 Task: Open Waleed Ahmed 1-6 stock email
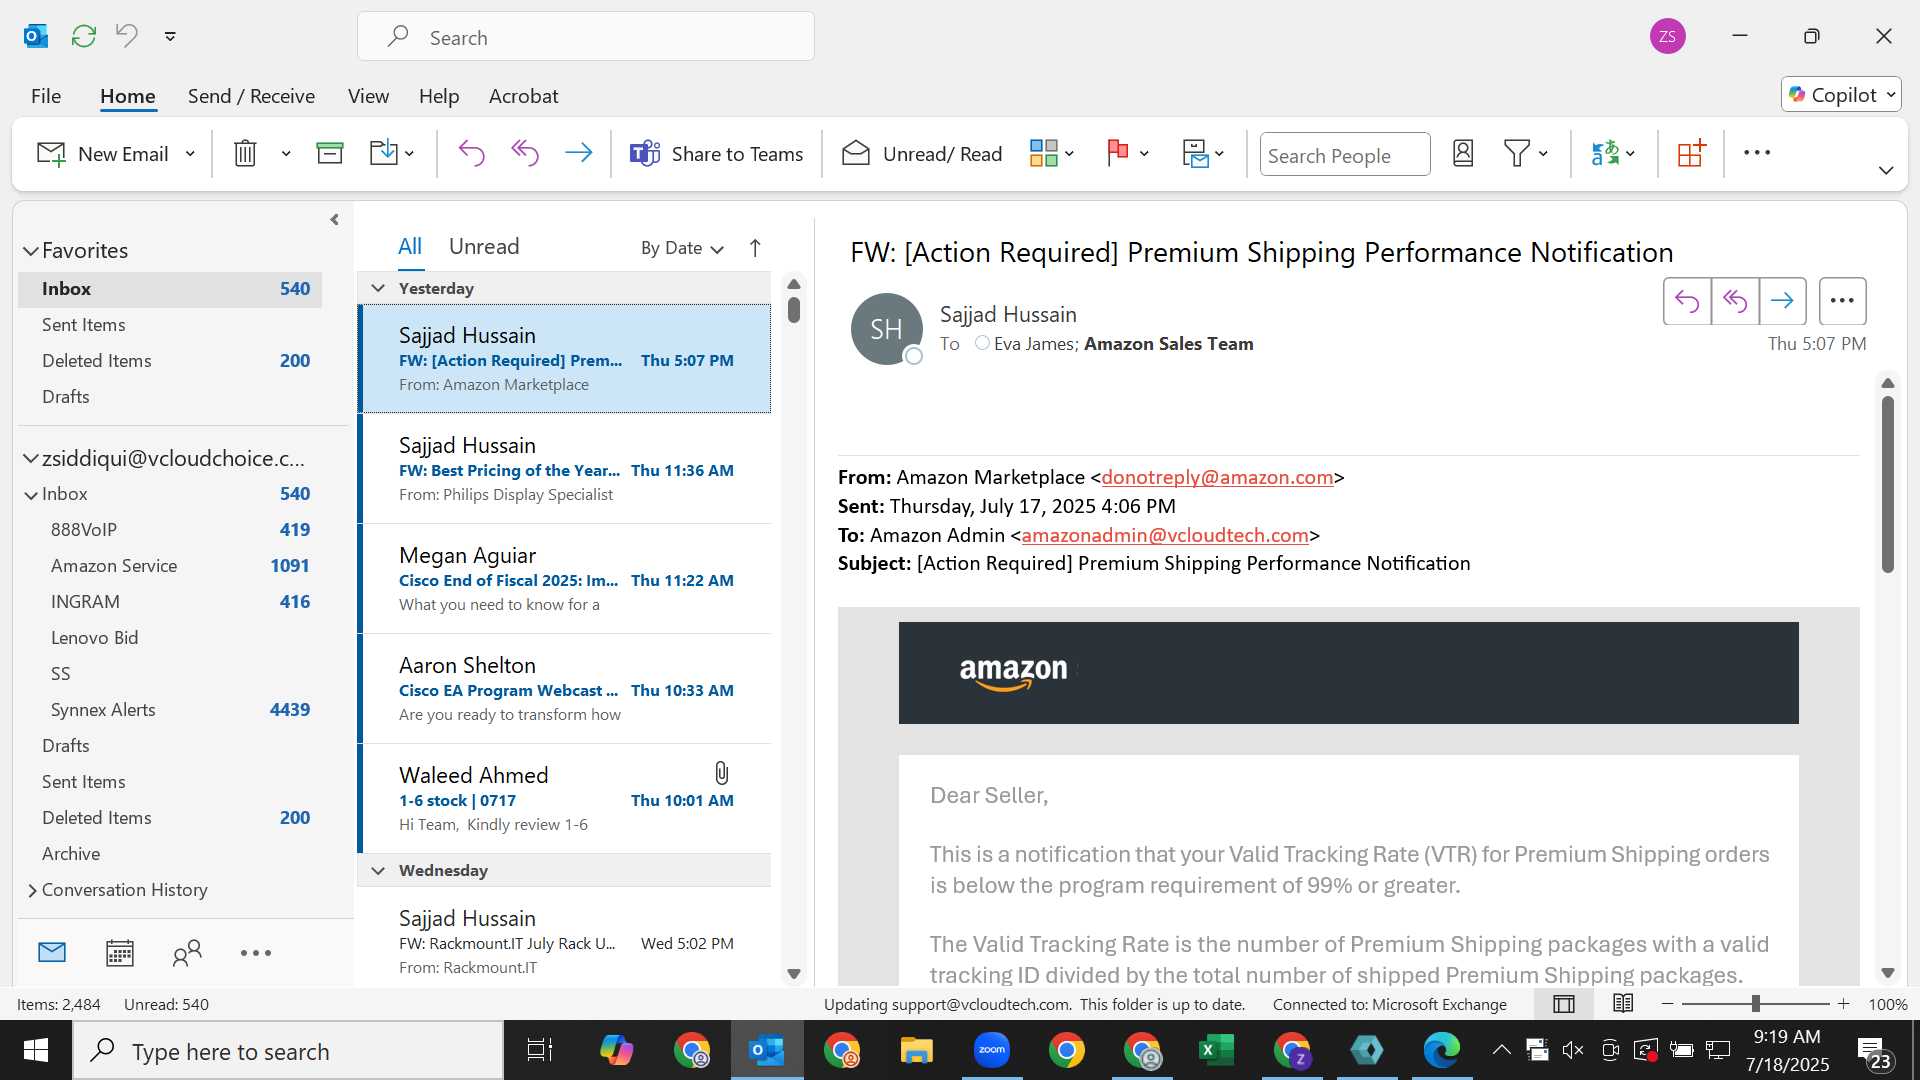(565, 799)
